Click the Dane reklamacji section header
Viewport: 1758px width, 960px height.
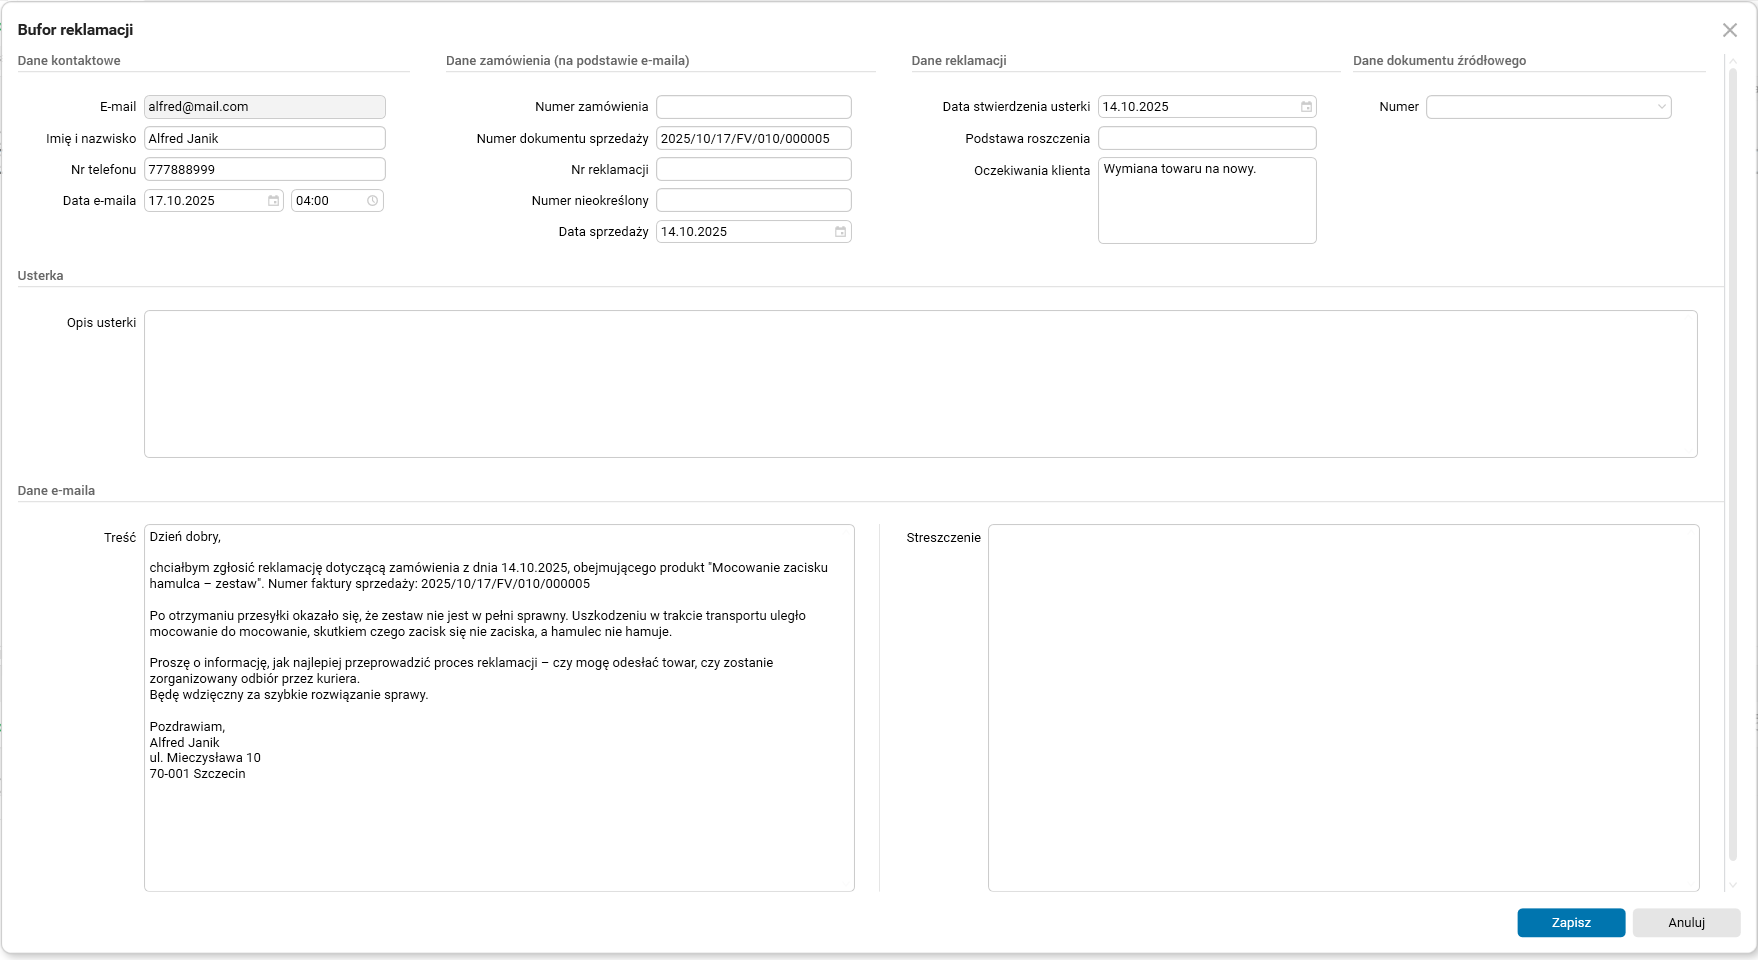click(959, 61)
